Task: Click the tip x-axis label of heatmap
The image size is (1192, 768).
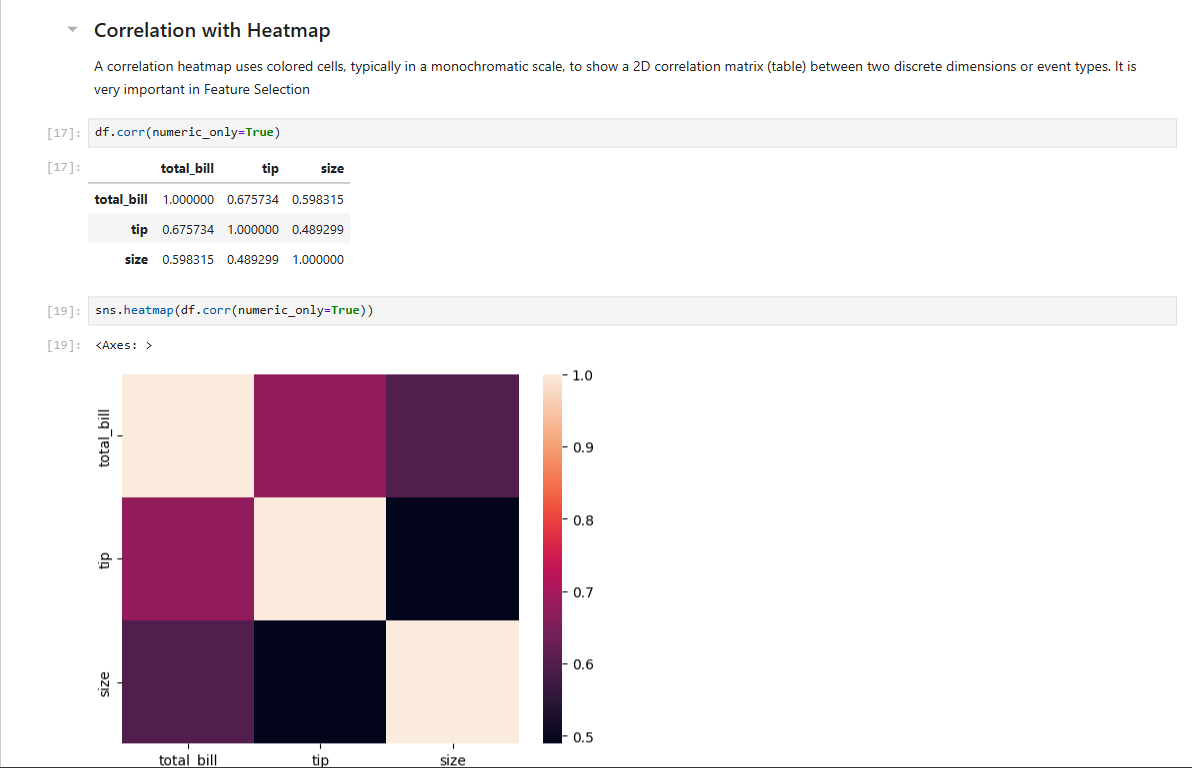Action: tap(320, 760)
